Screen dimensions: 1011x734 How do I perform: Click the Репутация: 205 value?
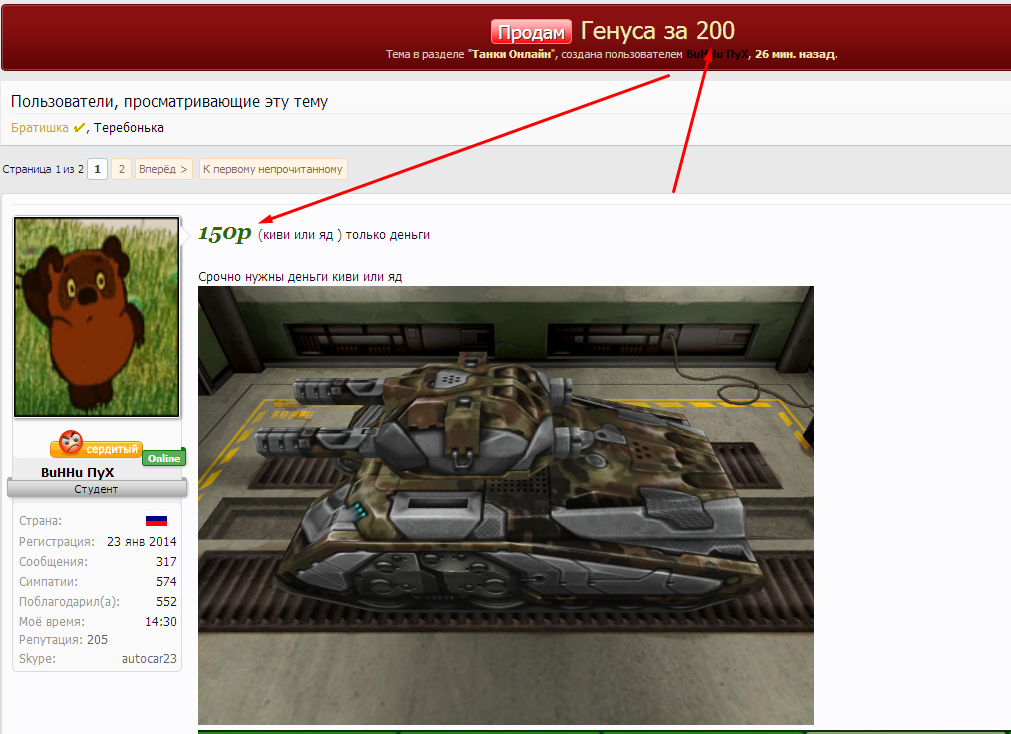97,640
